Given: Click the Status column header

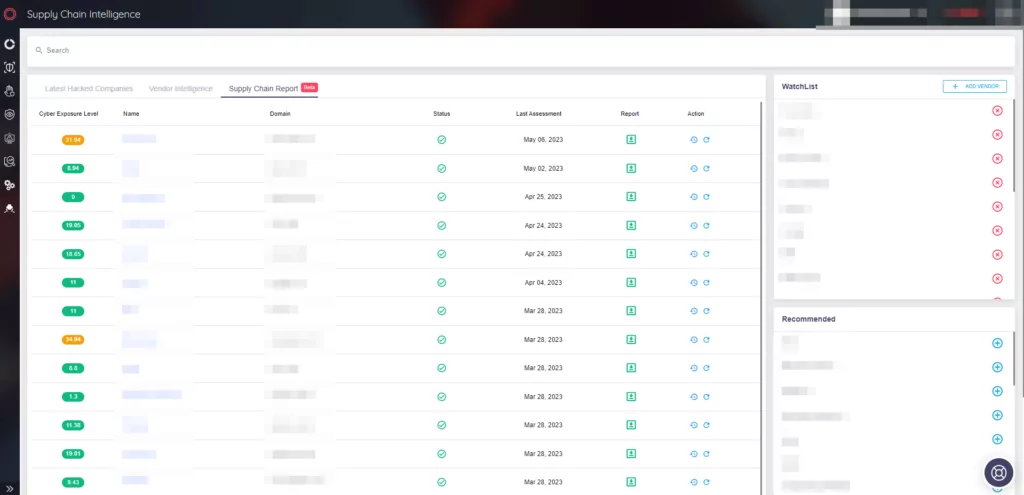Looking at the screenshot, I should tap(441, 114).
